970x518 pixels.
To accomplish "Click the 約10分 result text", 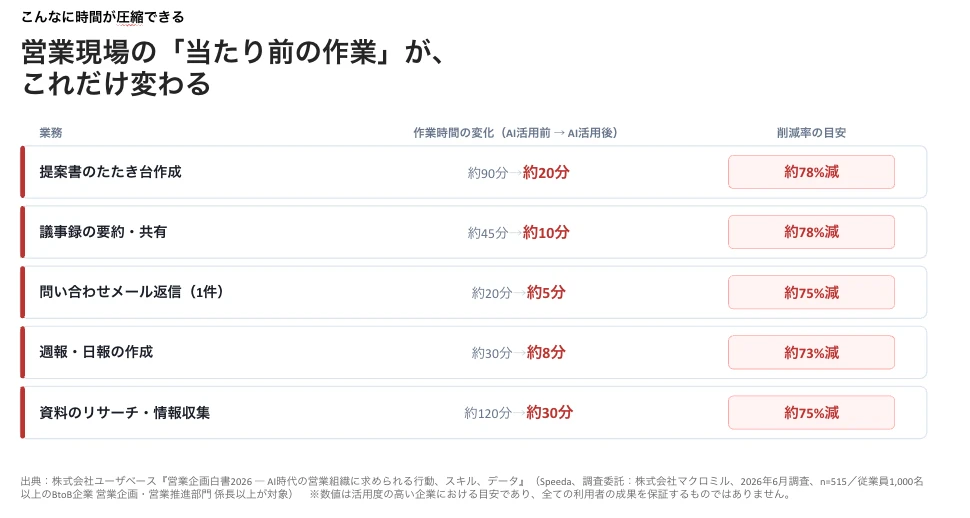I will [x=546, y=233].
